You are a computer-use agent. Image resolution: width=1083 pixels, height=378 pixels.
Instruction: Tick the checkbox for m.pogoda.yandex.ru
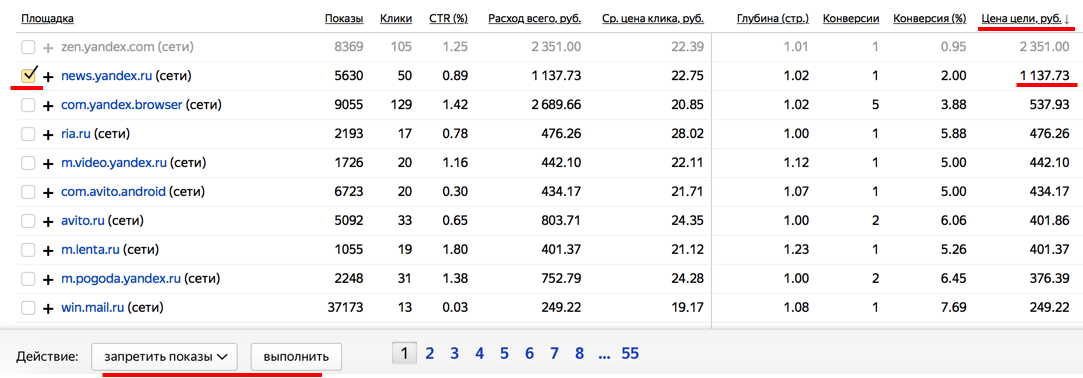point(28,278)
